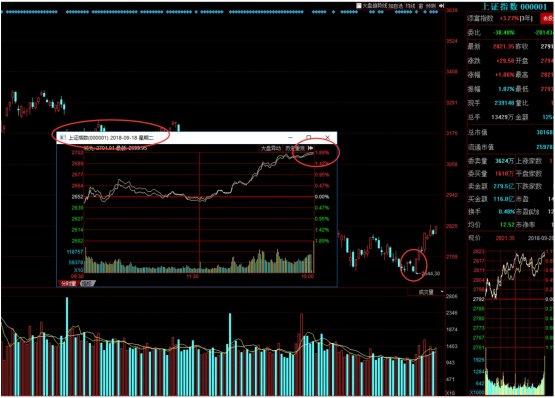555x398 pixels.
Task: Open the 成交量 indicator dropdown
Action: 426,292
